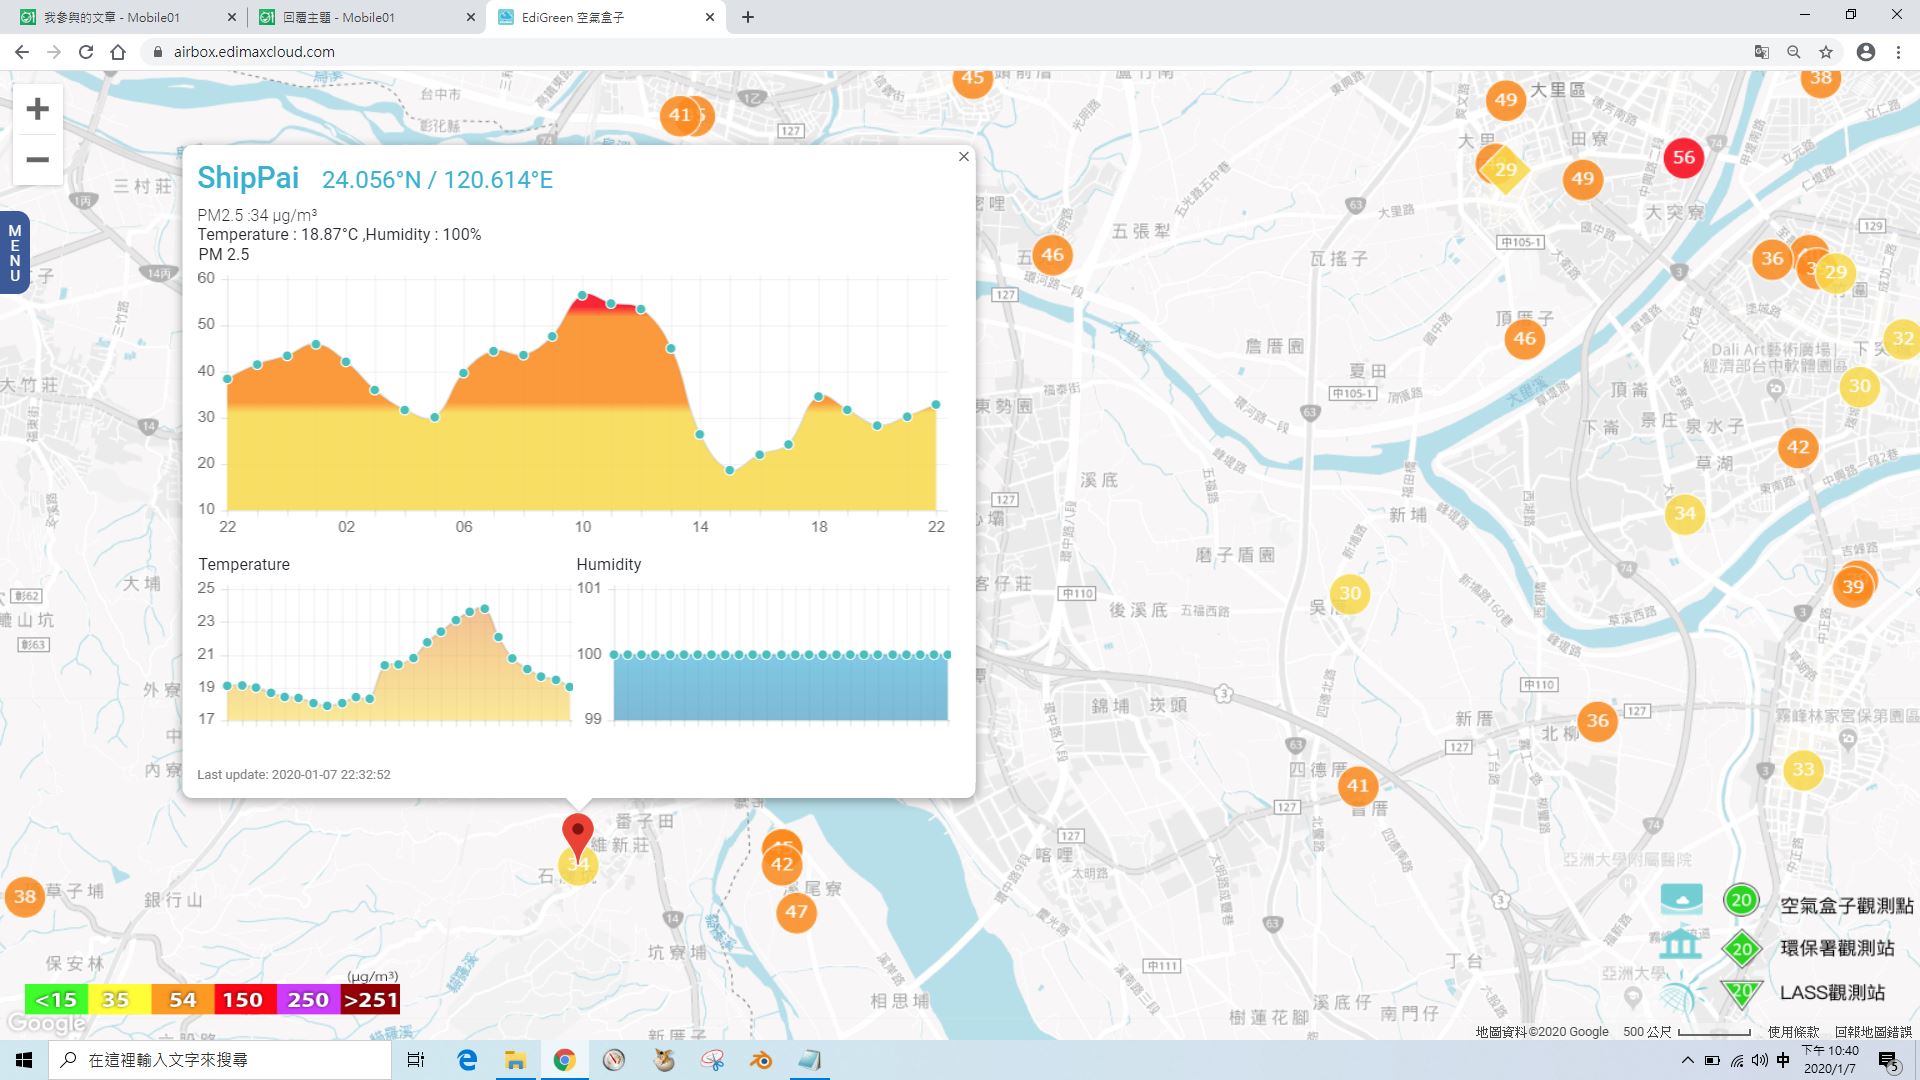This screenshot has height=1080, width=1920.
Task: Open the 使用條款 terms link
Action: coord(1794,1031)
